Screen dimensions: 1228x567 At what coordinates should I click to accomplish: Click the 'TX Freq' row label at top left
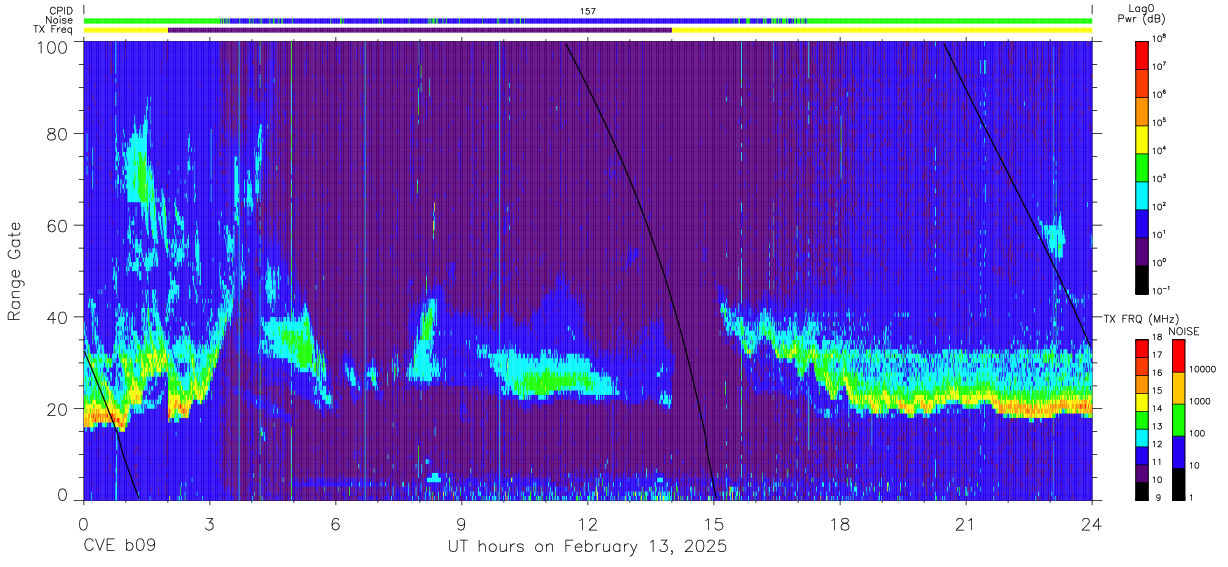[x=55, y=30]
